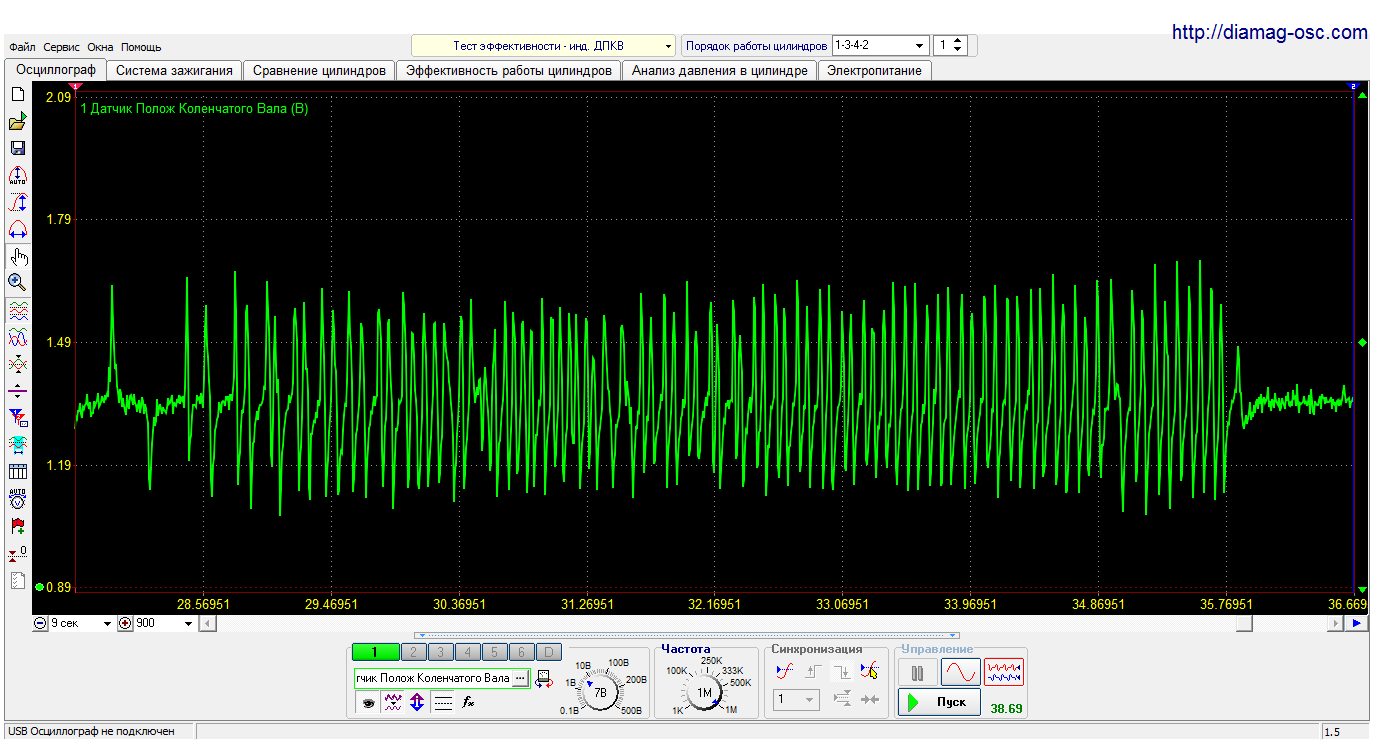Viewport: 1382px width, 744px height.
Task: Click the blue-purple vertical arrows icon
Action: (417, 702)
